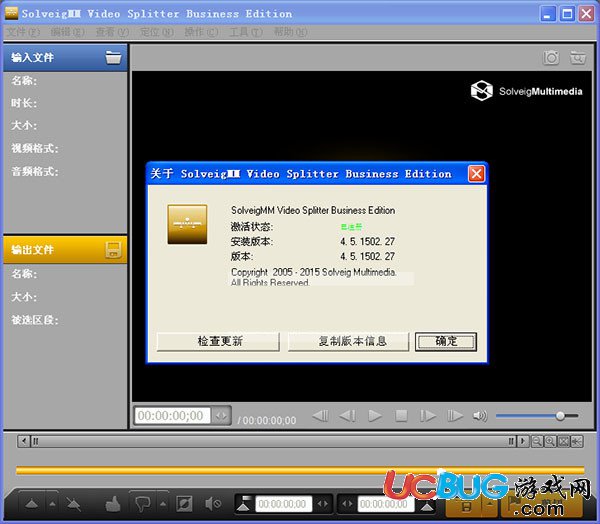The height and width of the screenshot is (524, 600).
Task: Confirm the About dialog with 确定
Action: (x=446, y=341)
